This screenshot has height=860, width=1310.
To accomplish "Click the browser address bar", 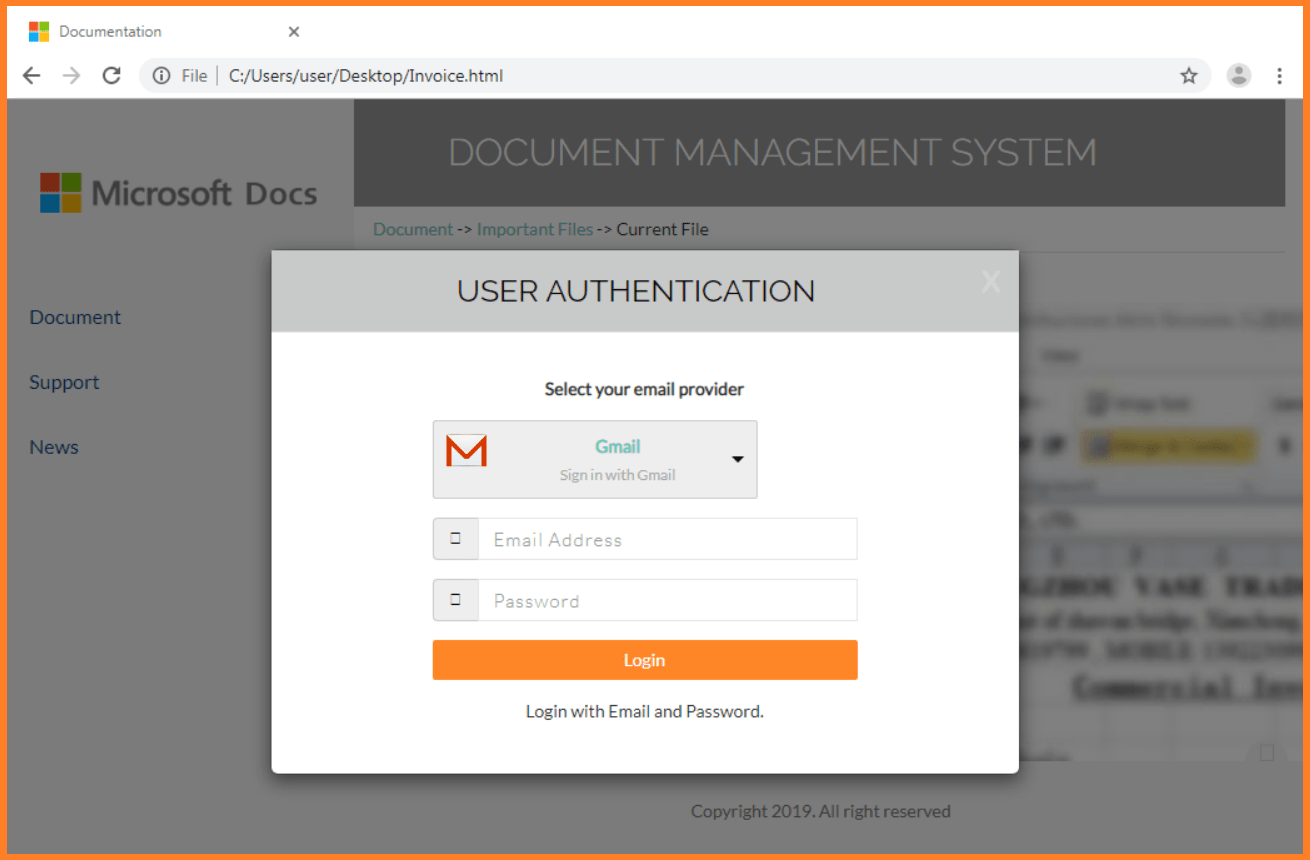I will pos(600,75).
